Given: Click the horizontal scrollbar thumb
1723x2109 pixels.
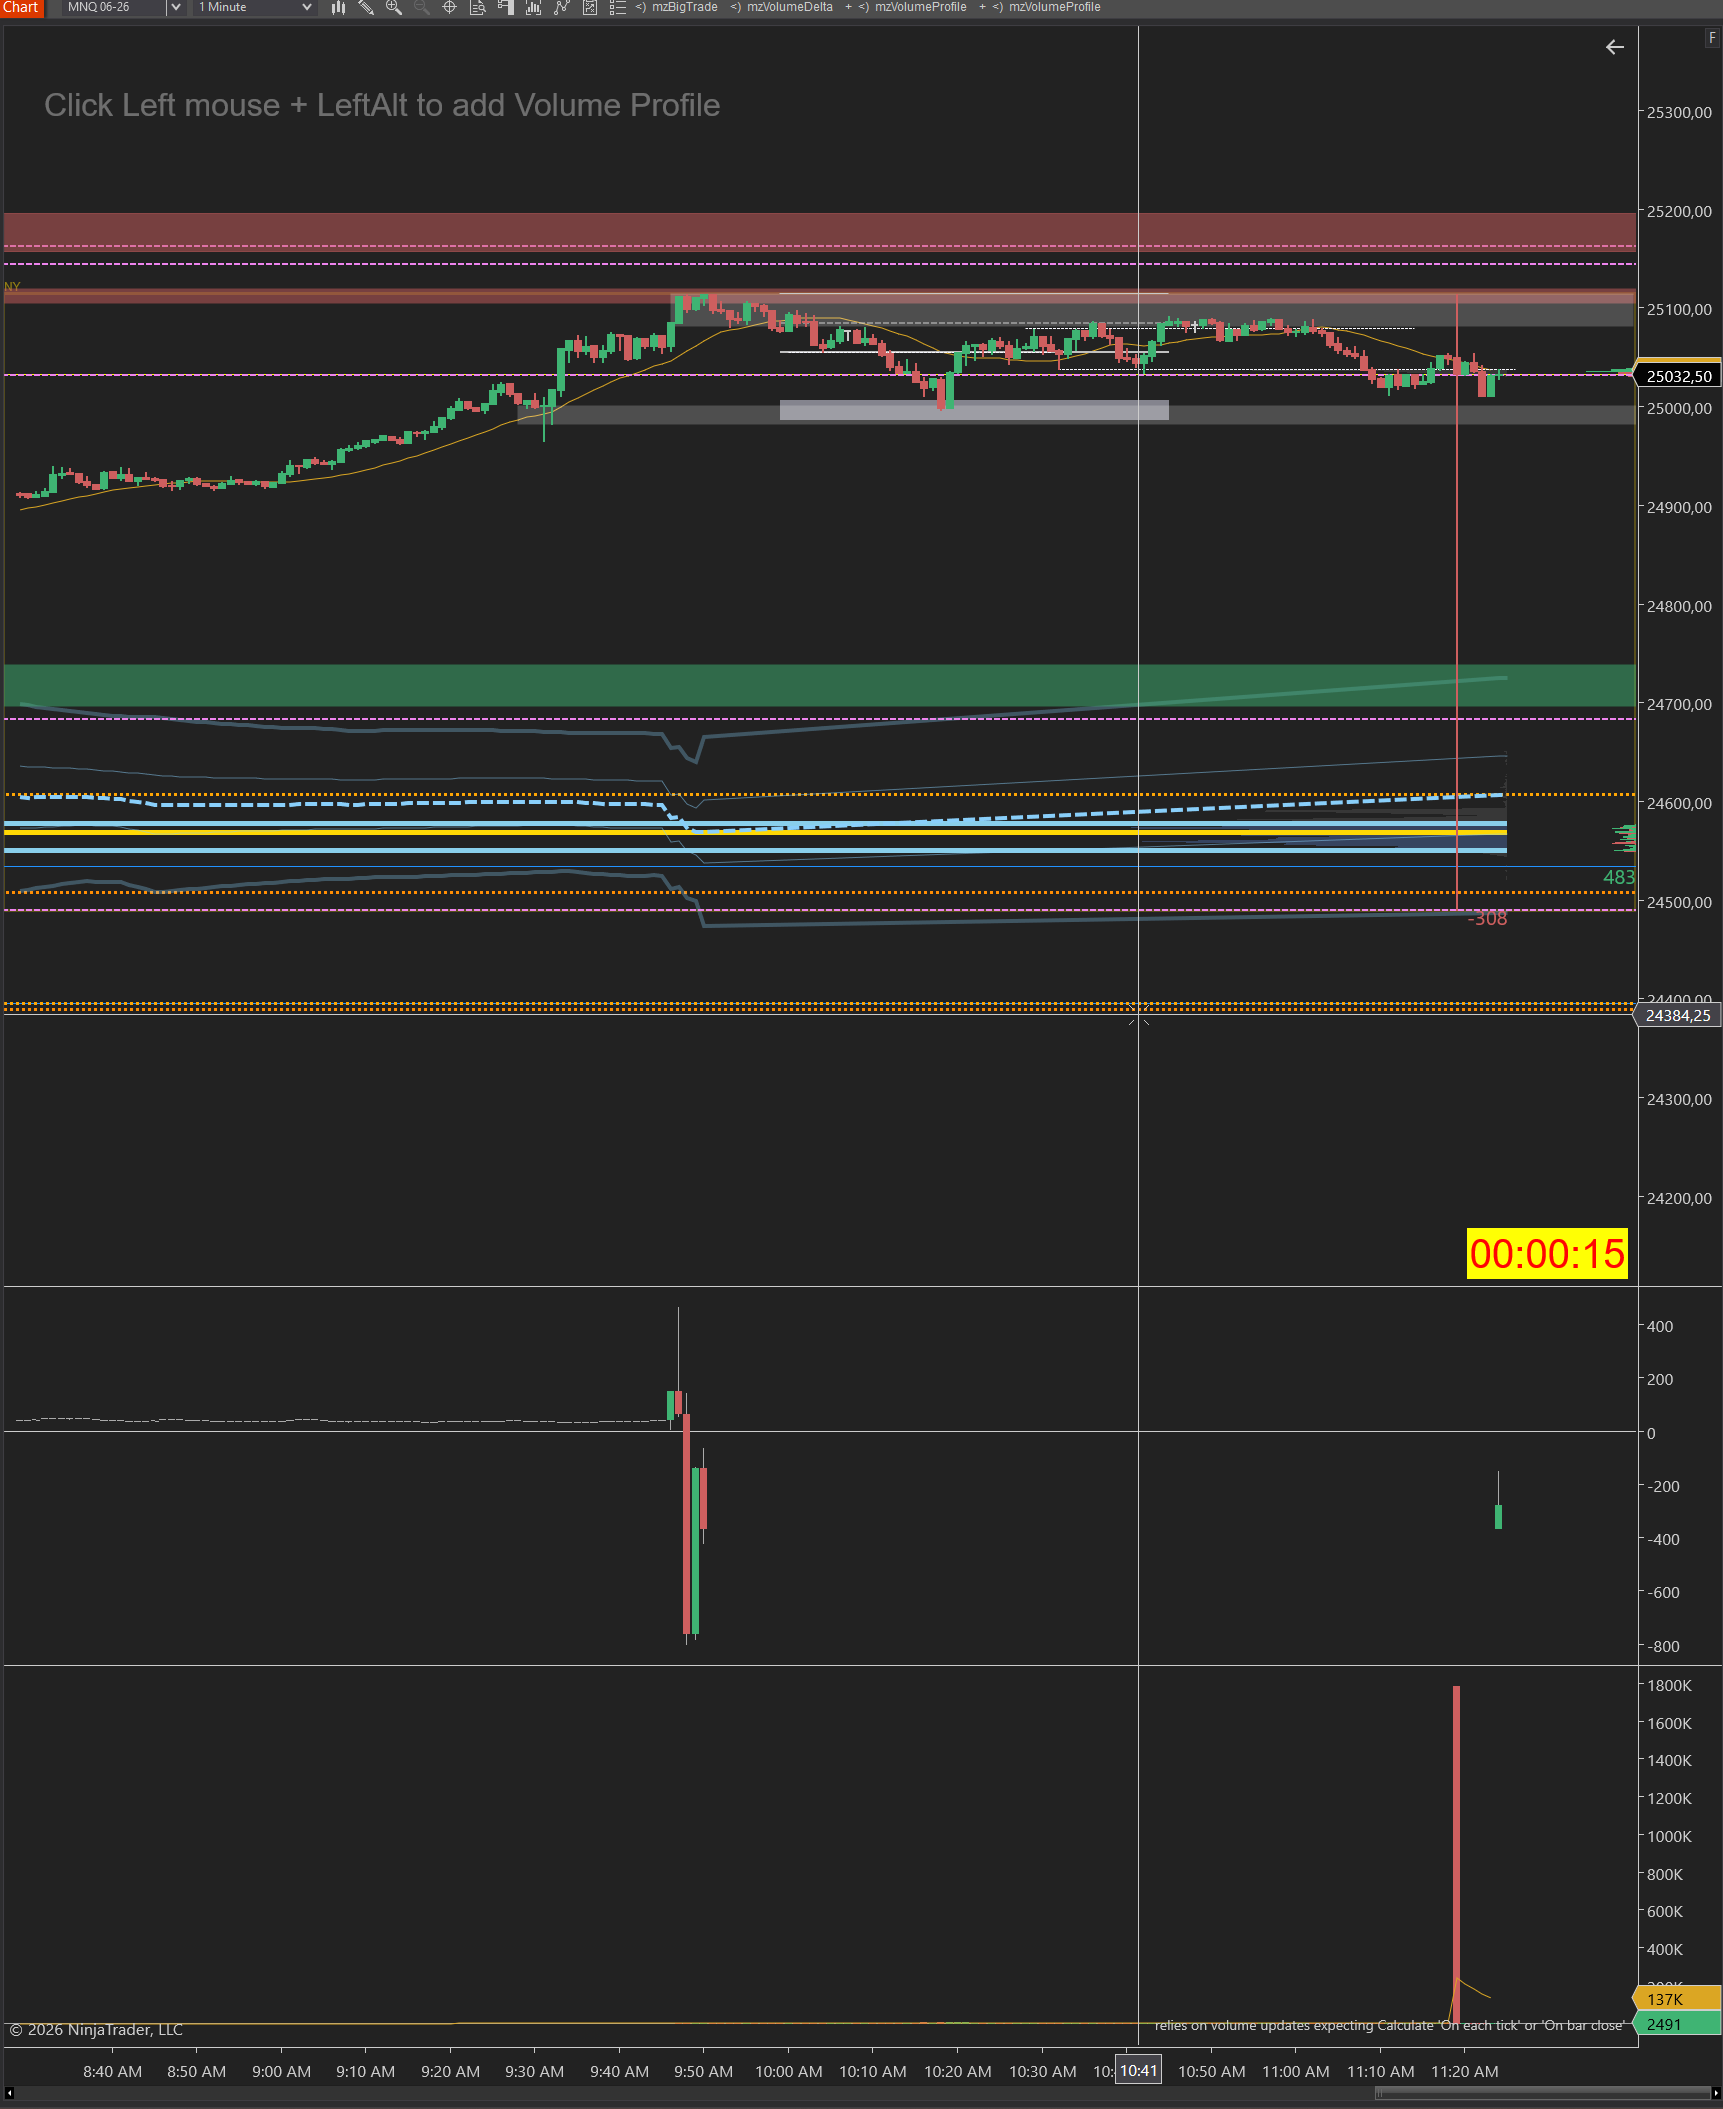Looking at the screenshot, I should [x=1541, y=2093].
